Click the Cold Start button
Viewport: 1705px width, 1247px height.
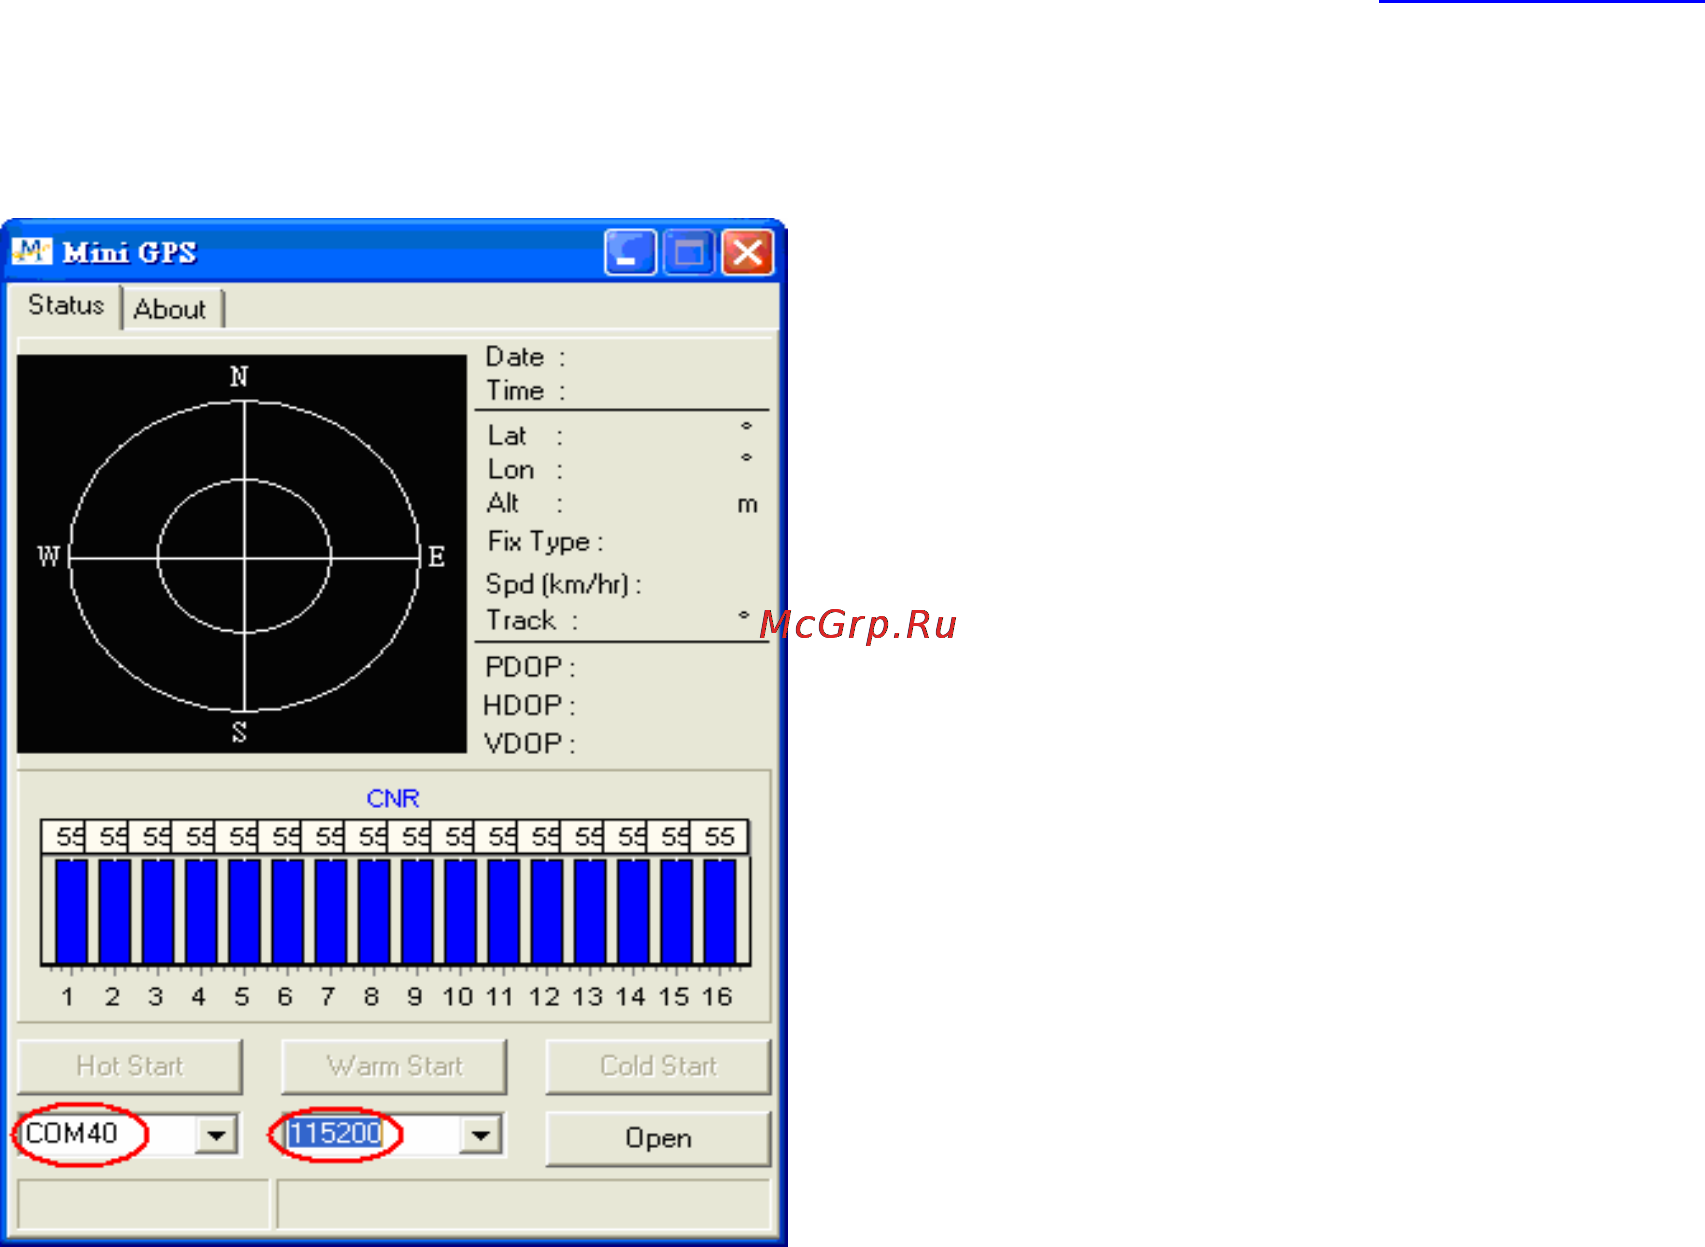[x=658, y=1066]
